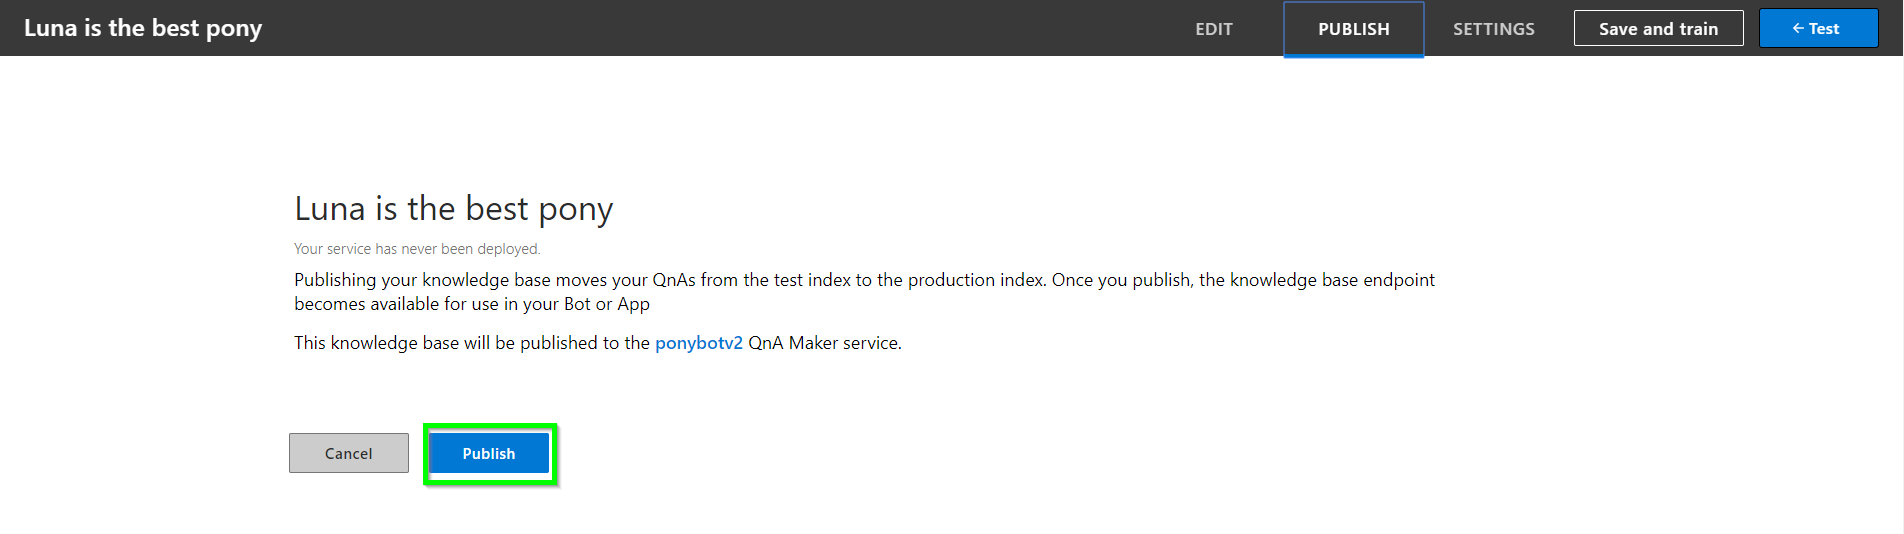Switch to the PUBLISH tab

[1354, 29]
